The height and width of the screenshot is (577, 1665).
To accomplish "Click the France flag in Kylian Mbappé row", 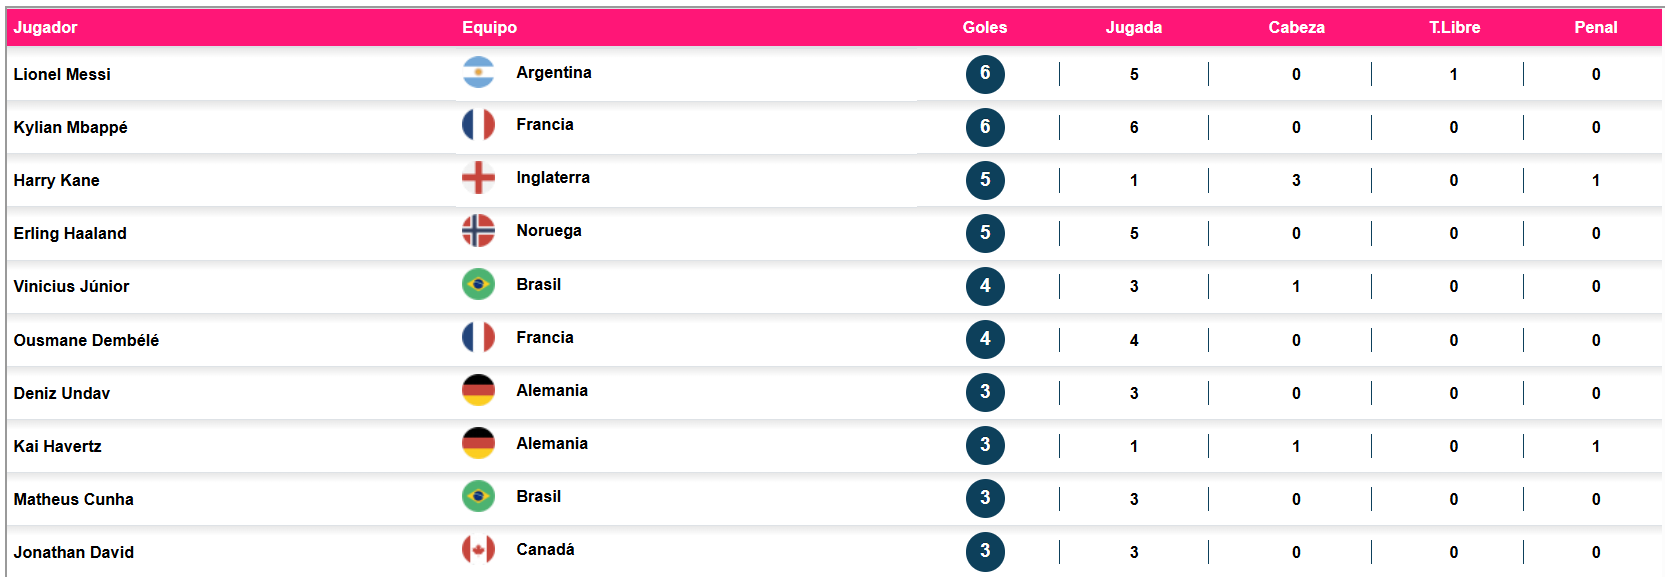I will pyautogui.click(x=478, y=125).
